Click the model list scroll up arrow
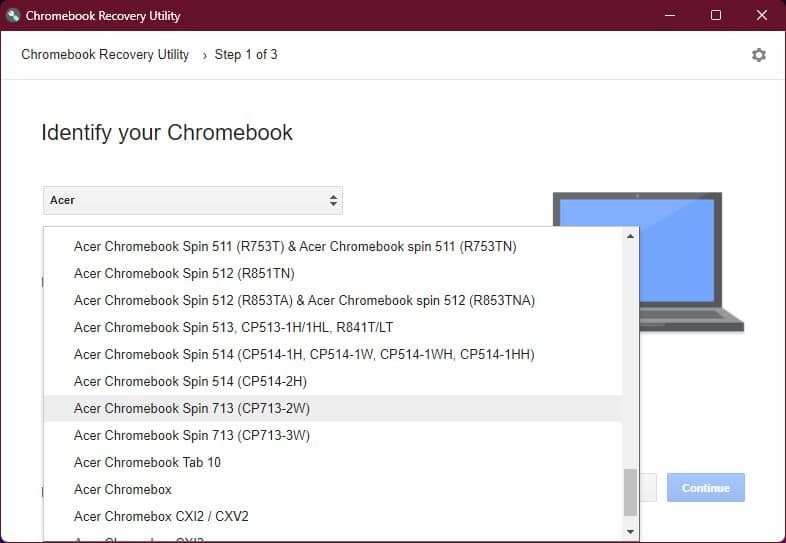 (x=631, y=236)
